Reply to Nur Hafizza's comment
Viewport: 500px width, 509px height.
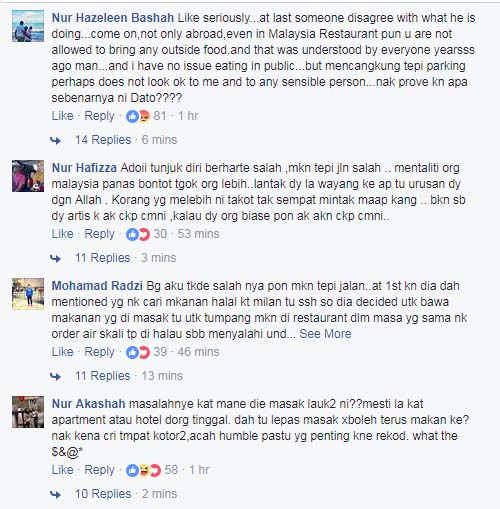(99, 234)
